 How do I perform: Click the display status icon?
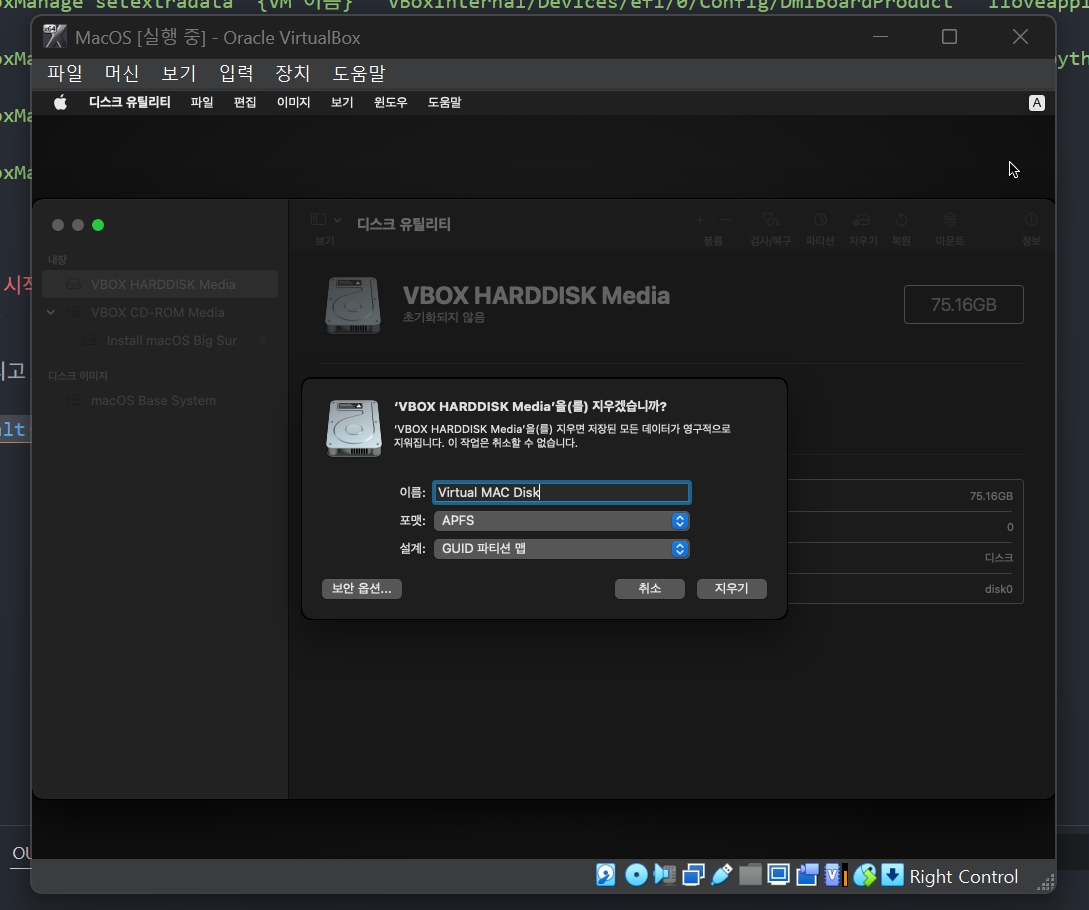pyautogui.click(x=779, y=875)
